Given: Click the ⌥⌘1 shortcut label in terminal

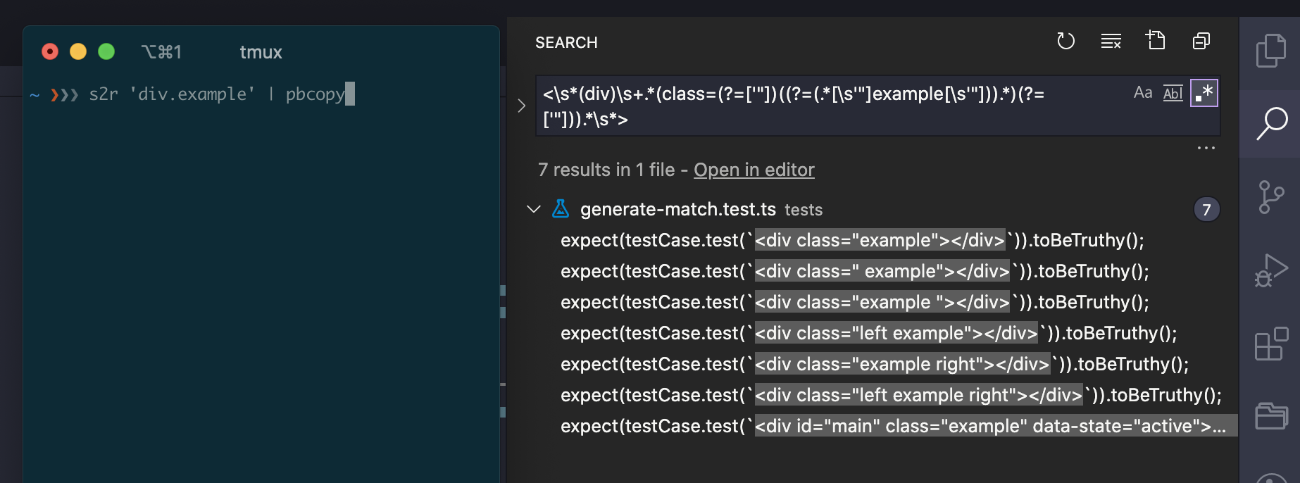Looking at the screenshot, I should coord(161,52).
